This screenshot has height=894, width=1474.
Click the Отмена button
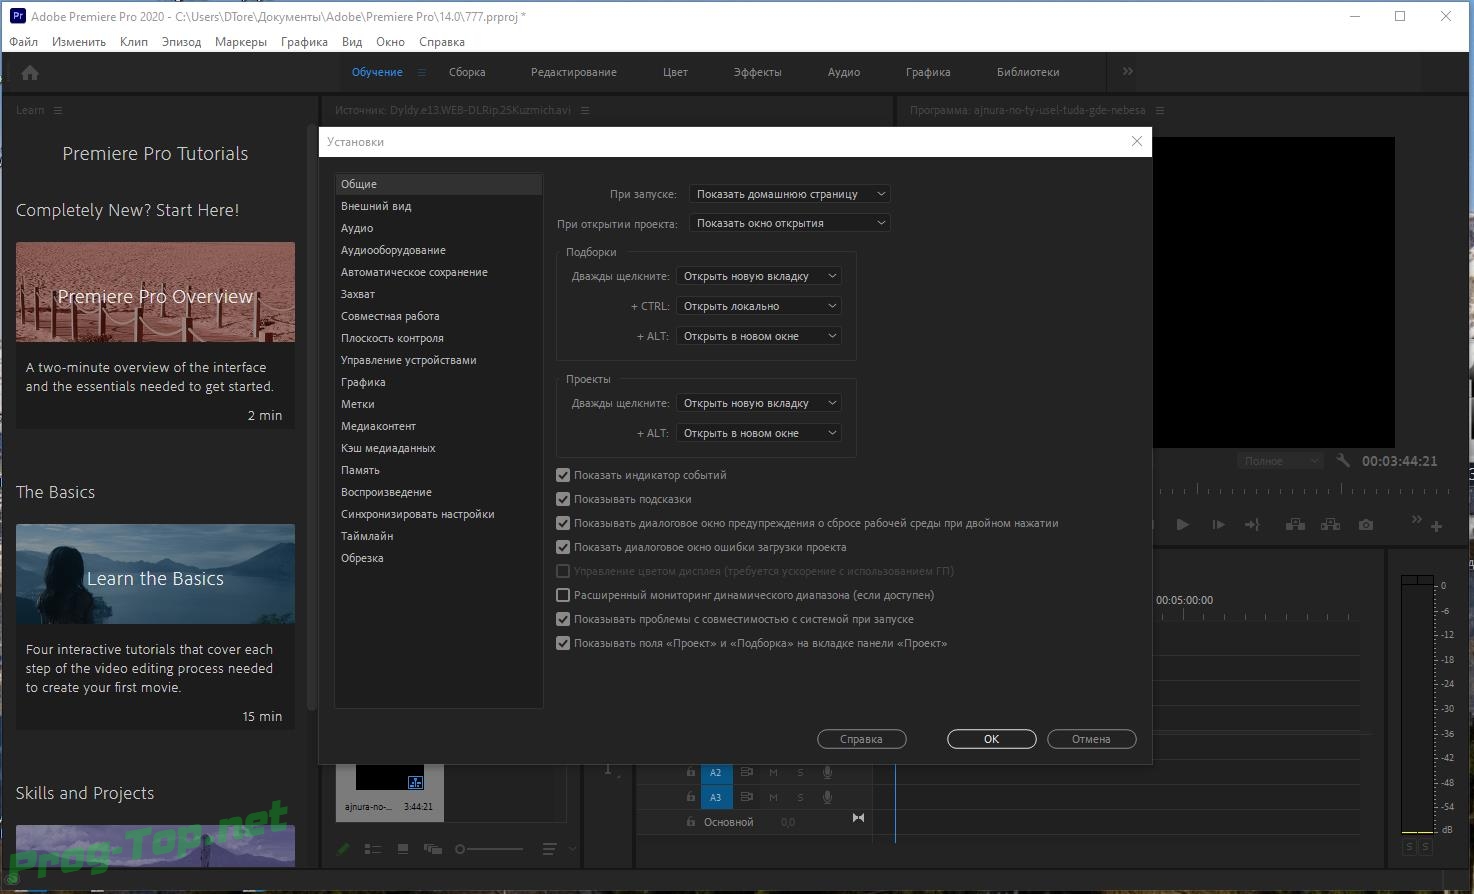1092,739
